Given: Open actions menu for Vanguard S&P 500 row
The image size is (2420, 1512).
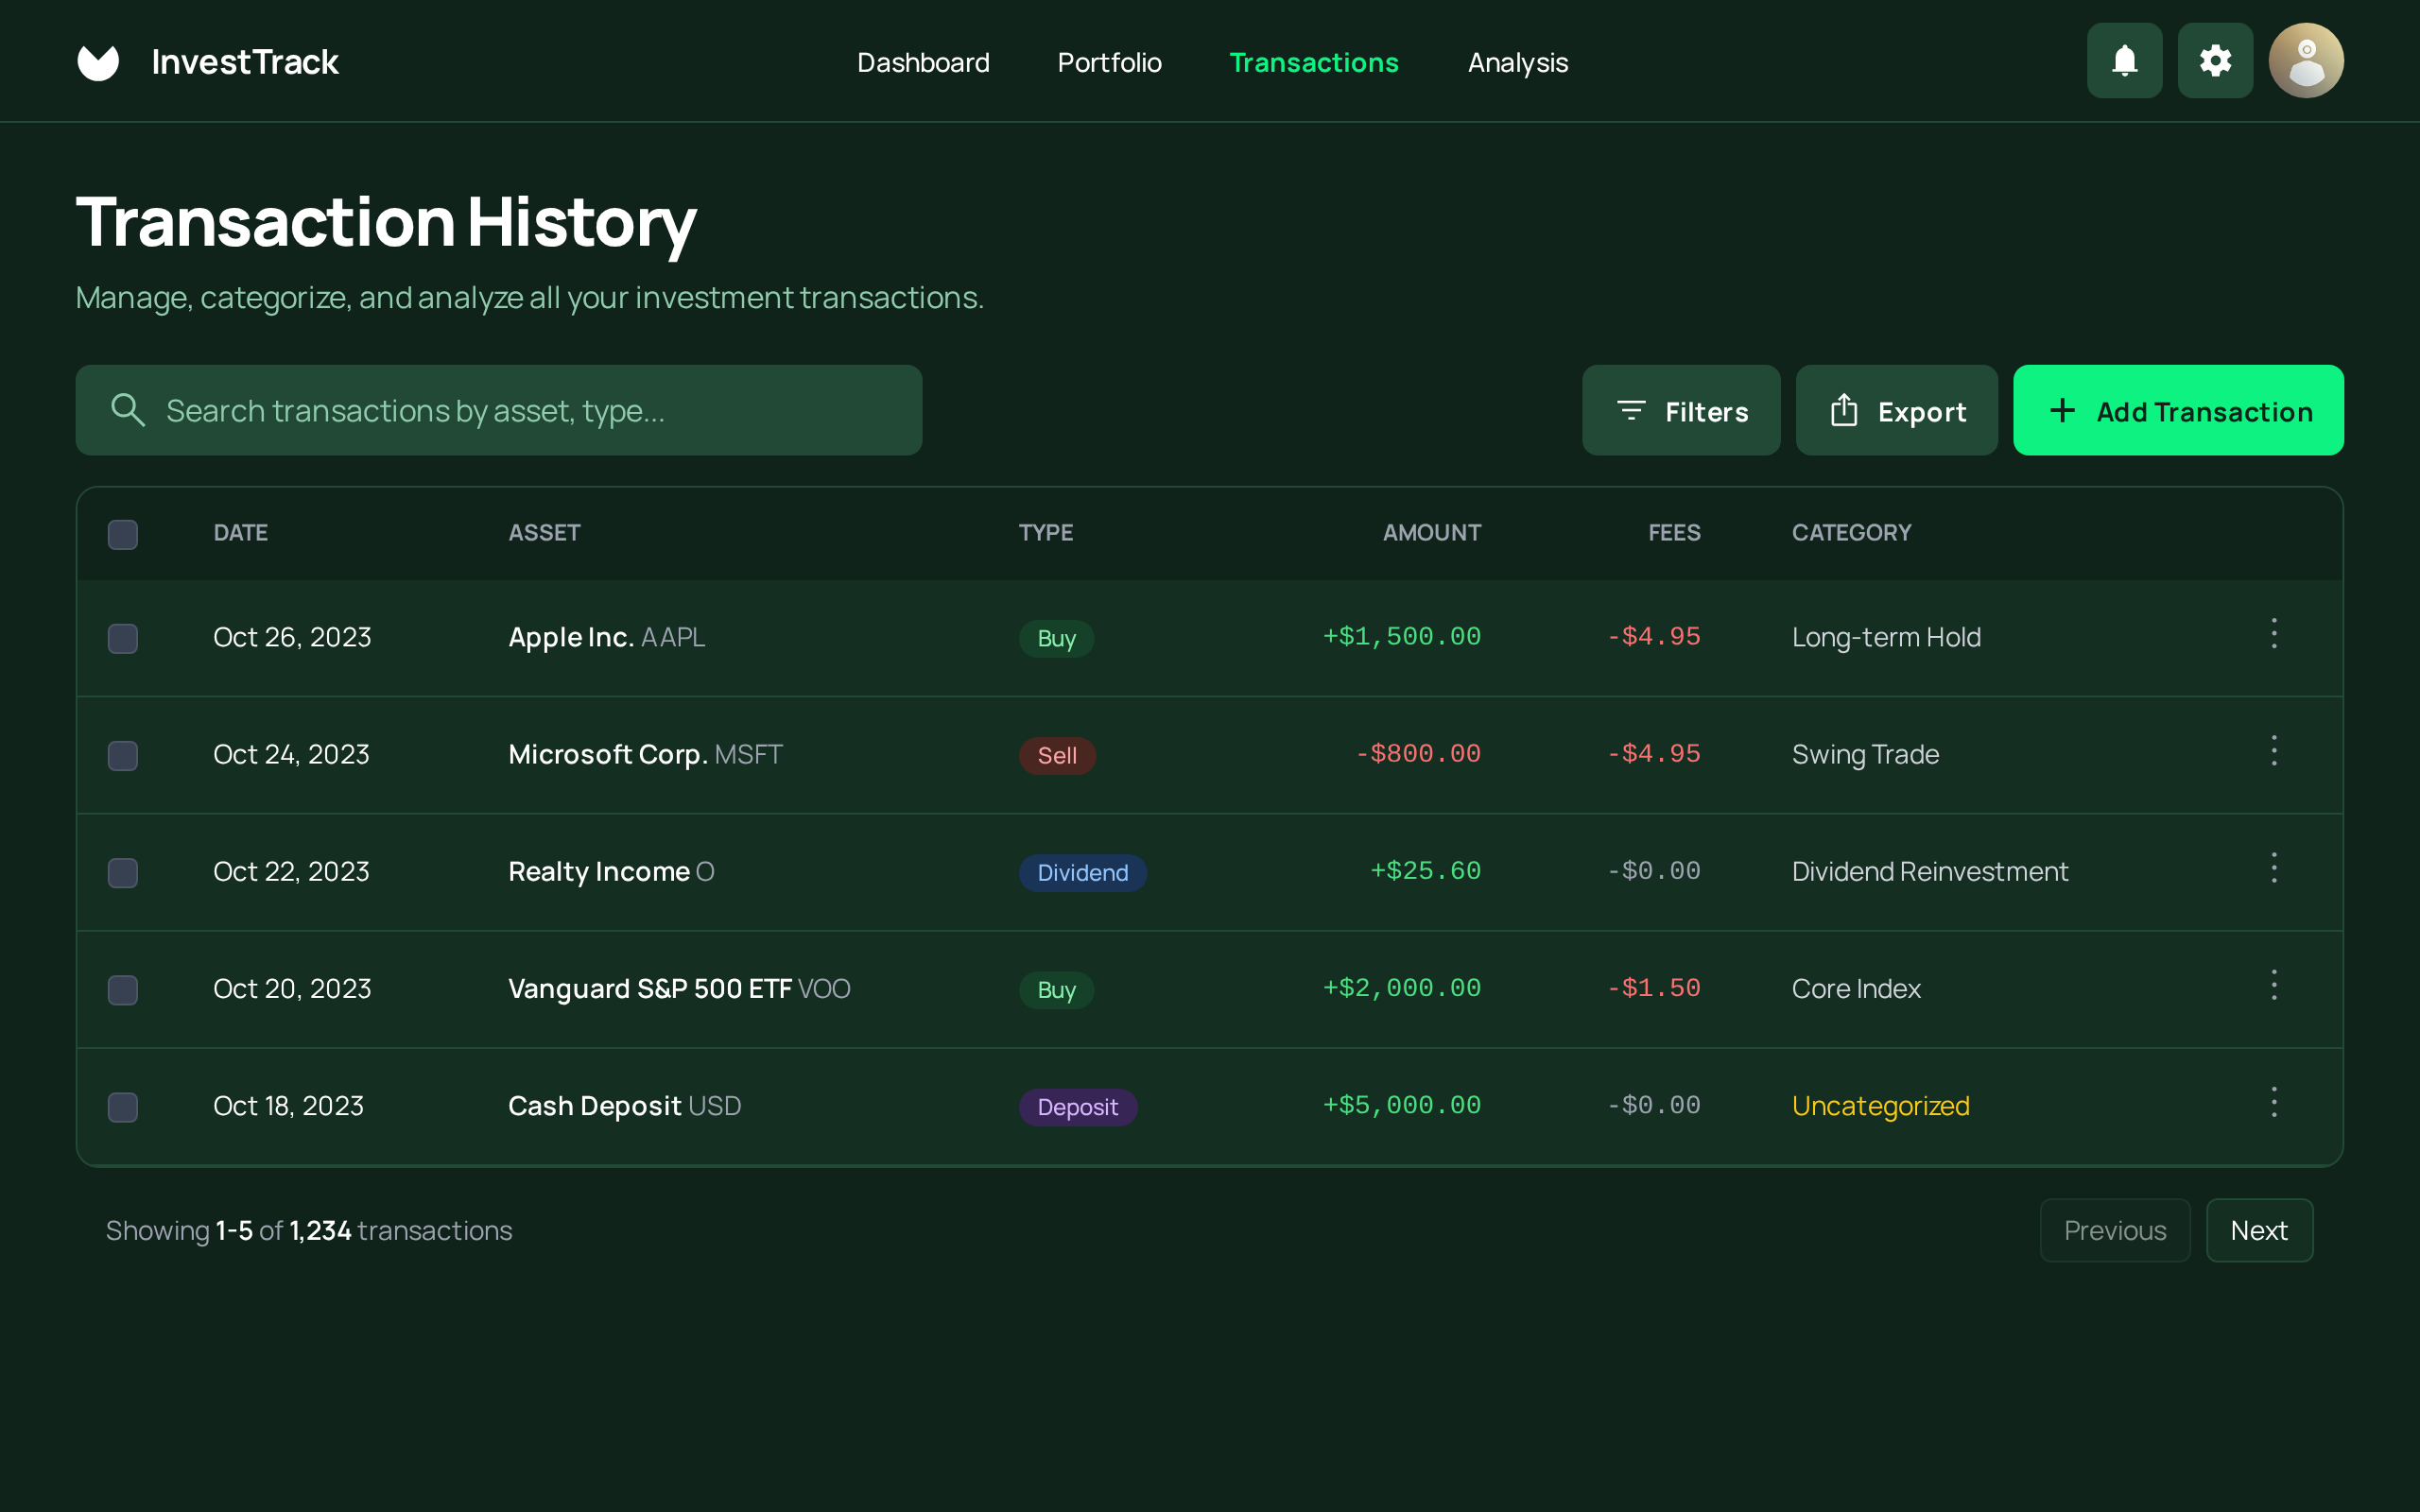Looking at the screenshot, I should pyautogui.click(x=2275, y=985).
